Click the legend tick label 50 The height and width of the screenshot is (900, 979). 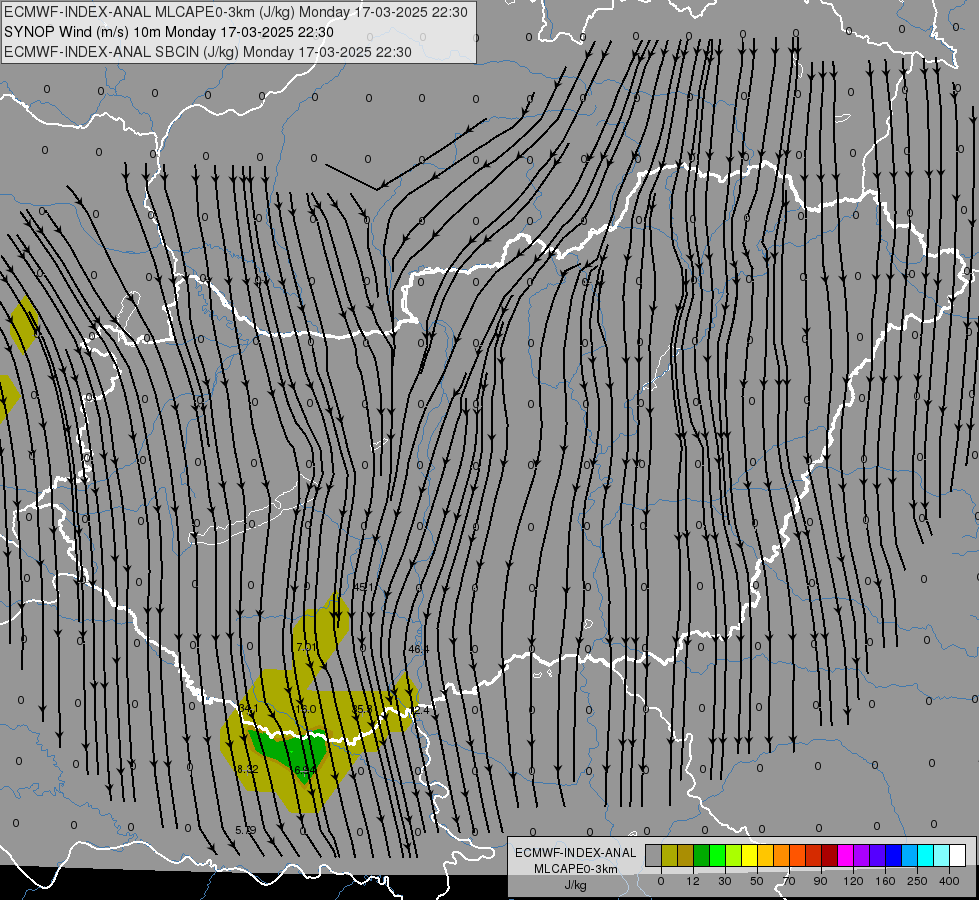click(757, 881)
